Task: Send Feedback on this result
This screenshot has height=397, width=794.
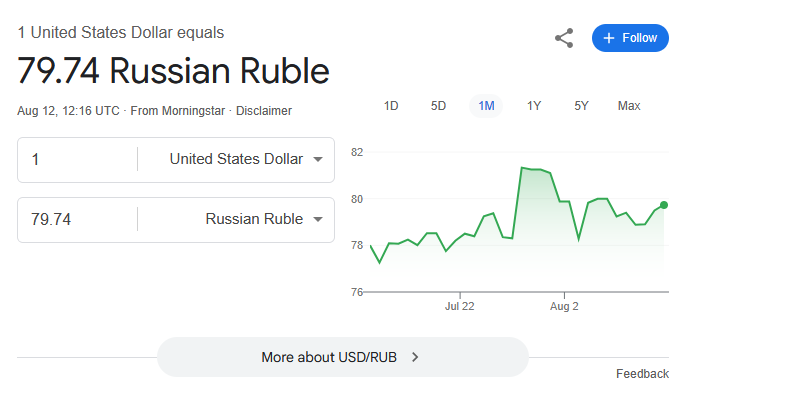Action: coord(642,374)
